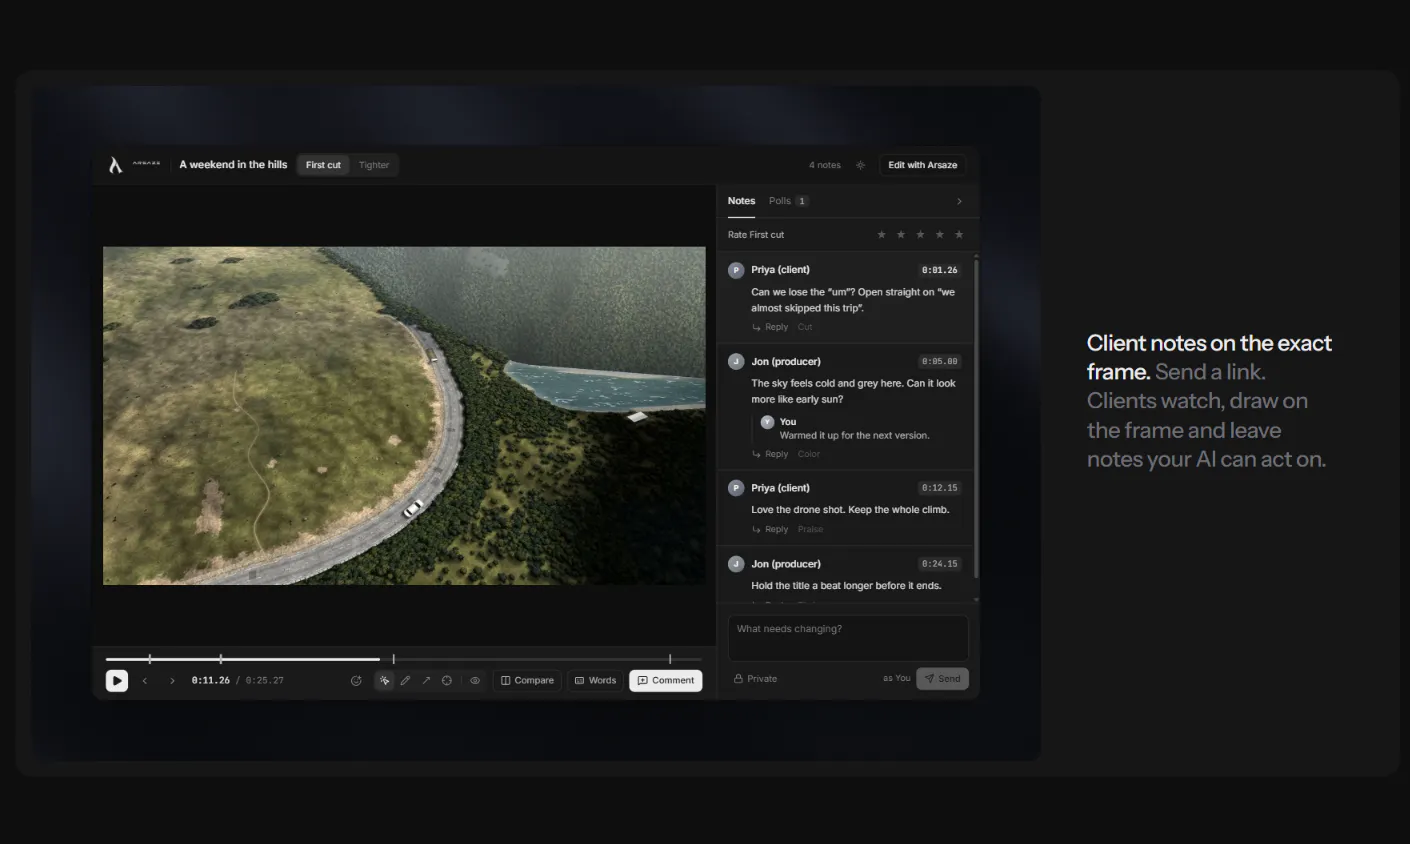1410x844 pixels.
Task: Rate First cut three stars
Action: (920, 234)
